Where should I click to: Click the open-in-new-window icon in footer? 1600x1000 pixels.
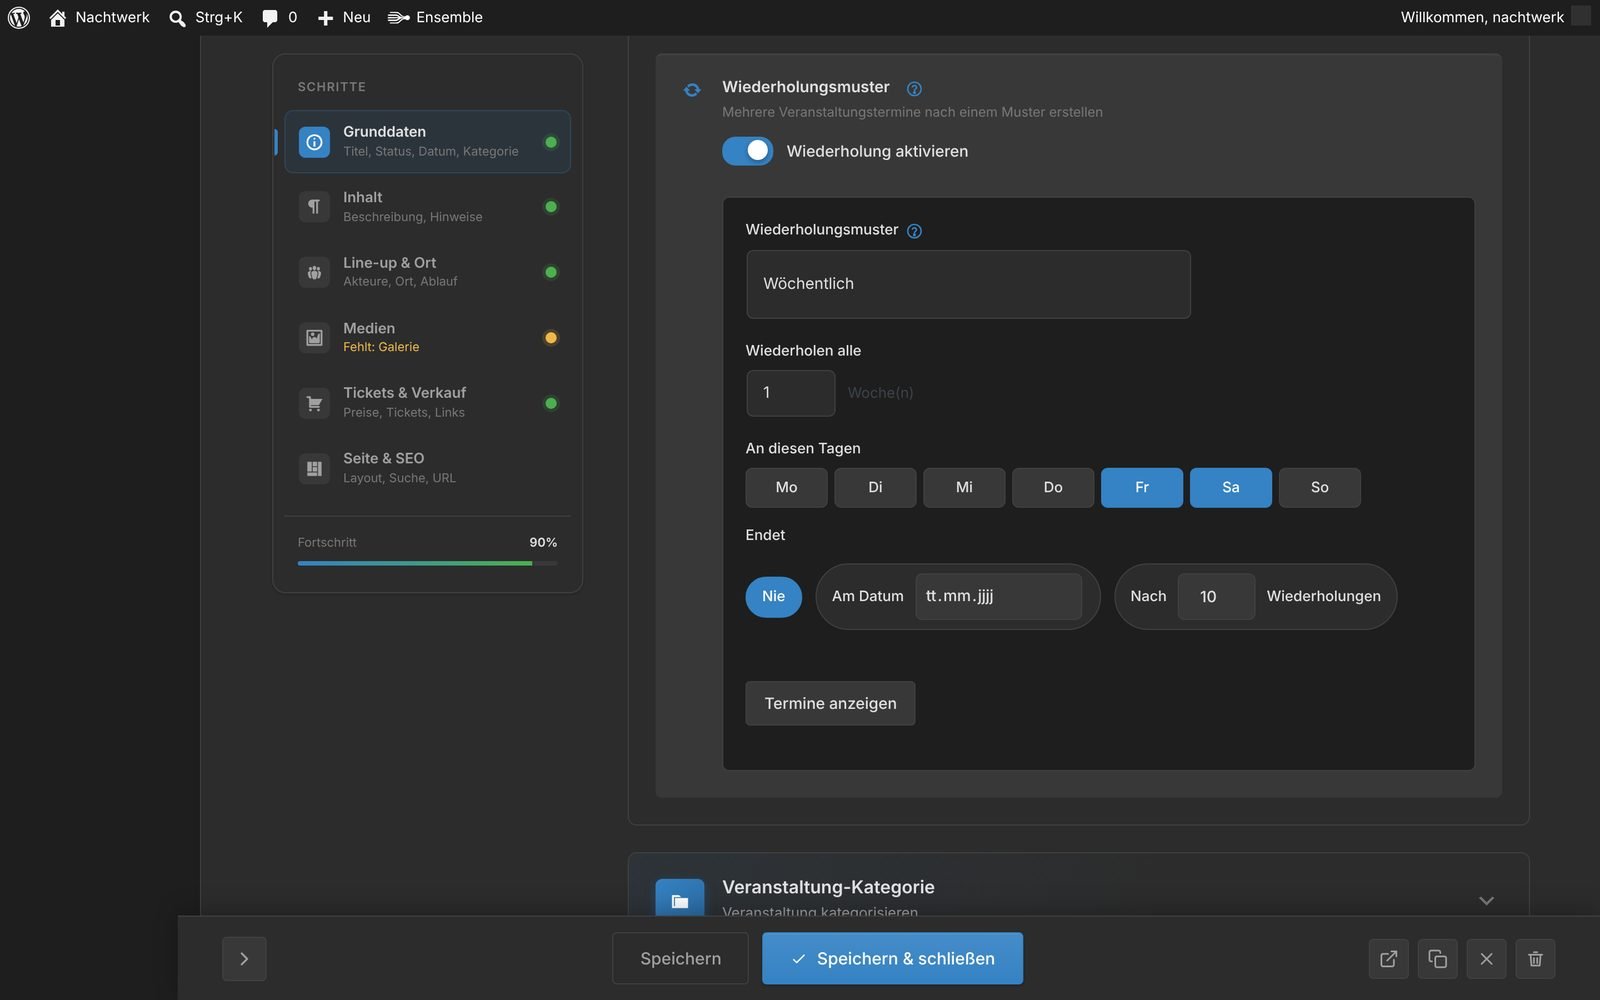click(1389, 959)
